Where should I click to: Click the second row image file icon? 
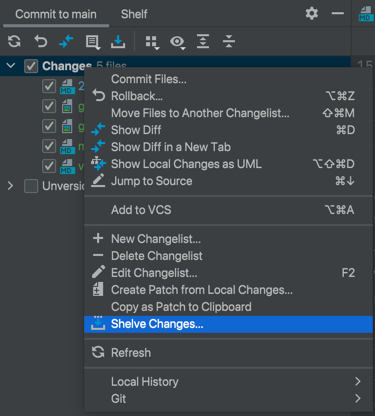click(x=67, y=106)
